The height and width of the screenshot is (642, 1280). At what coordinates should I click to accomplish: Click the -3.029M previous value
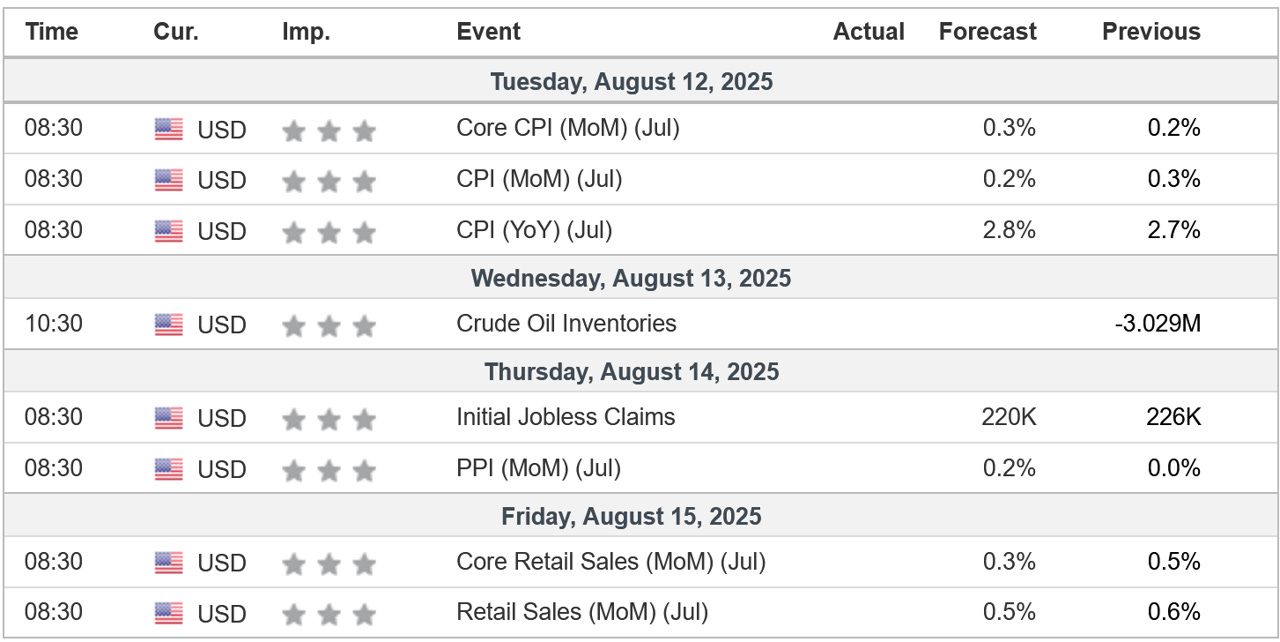point(1158,324)
